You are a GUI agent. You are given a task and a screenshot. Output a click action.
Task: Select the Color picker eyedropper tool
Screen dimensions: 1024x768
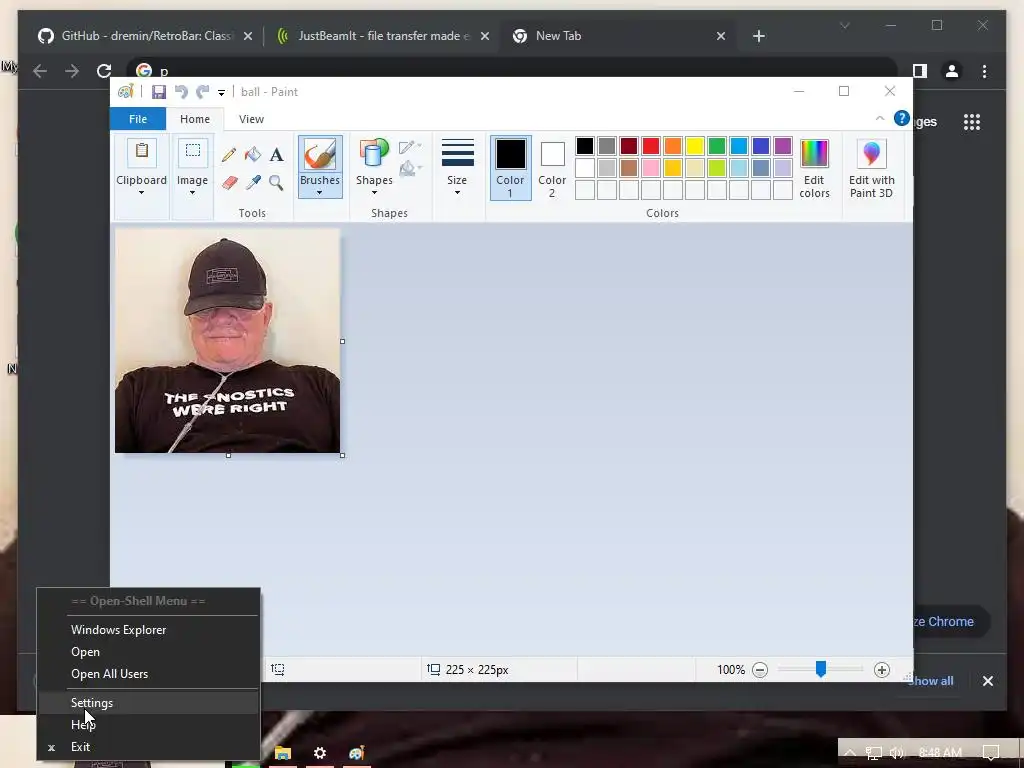(x=253, y=182)
